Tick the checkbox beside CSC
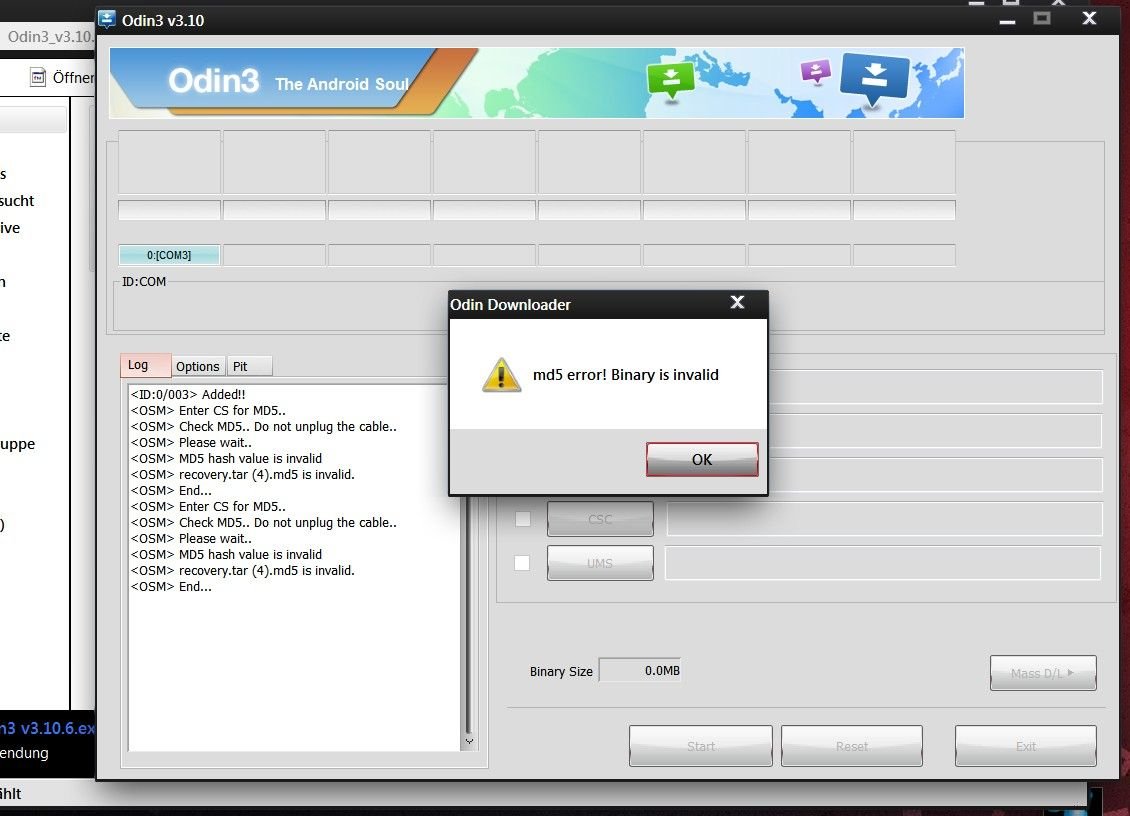The width and height of the screenshot is (1130, 816). (522, 519)
